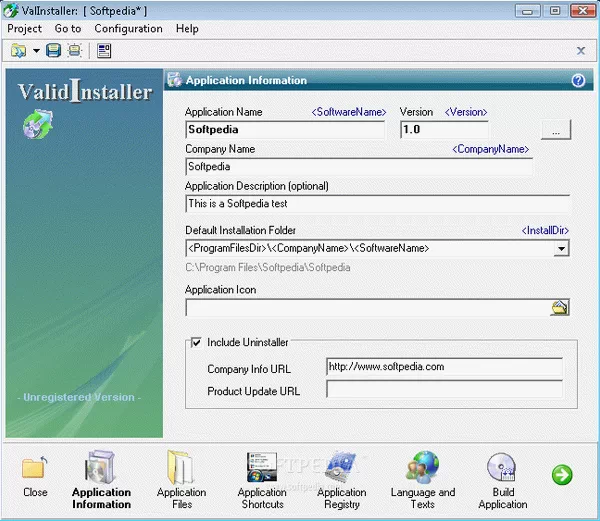Click the Application Name field containing Softpedia
This screenshot has width=600, height=521.
[x=285, y=130]
